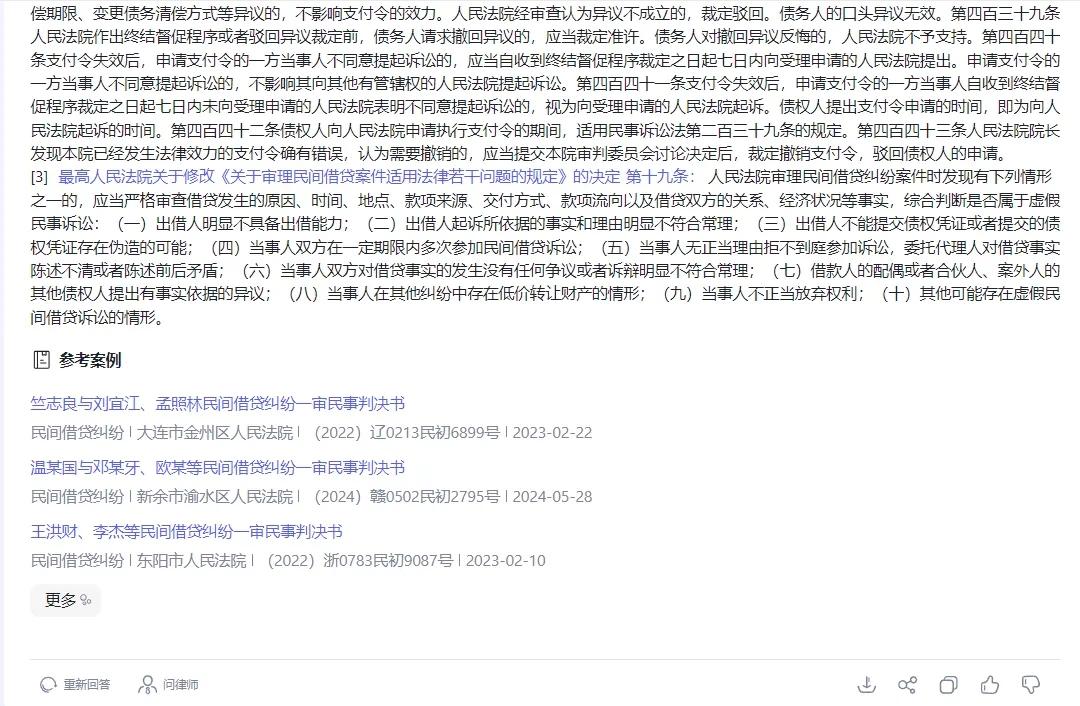Give a thumbs down to the answer

pos(1030,685)
